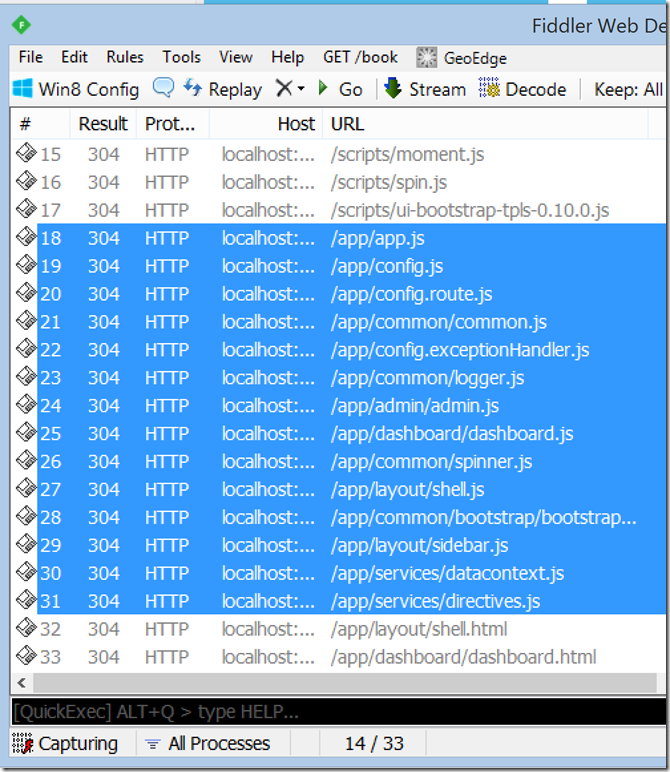Click the HTTP protocol cell in row 26

click(x=167, y=461)
